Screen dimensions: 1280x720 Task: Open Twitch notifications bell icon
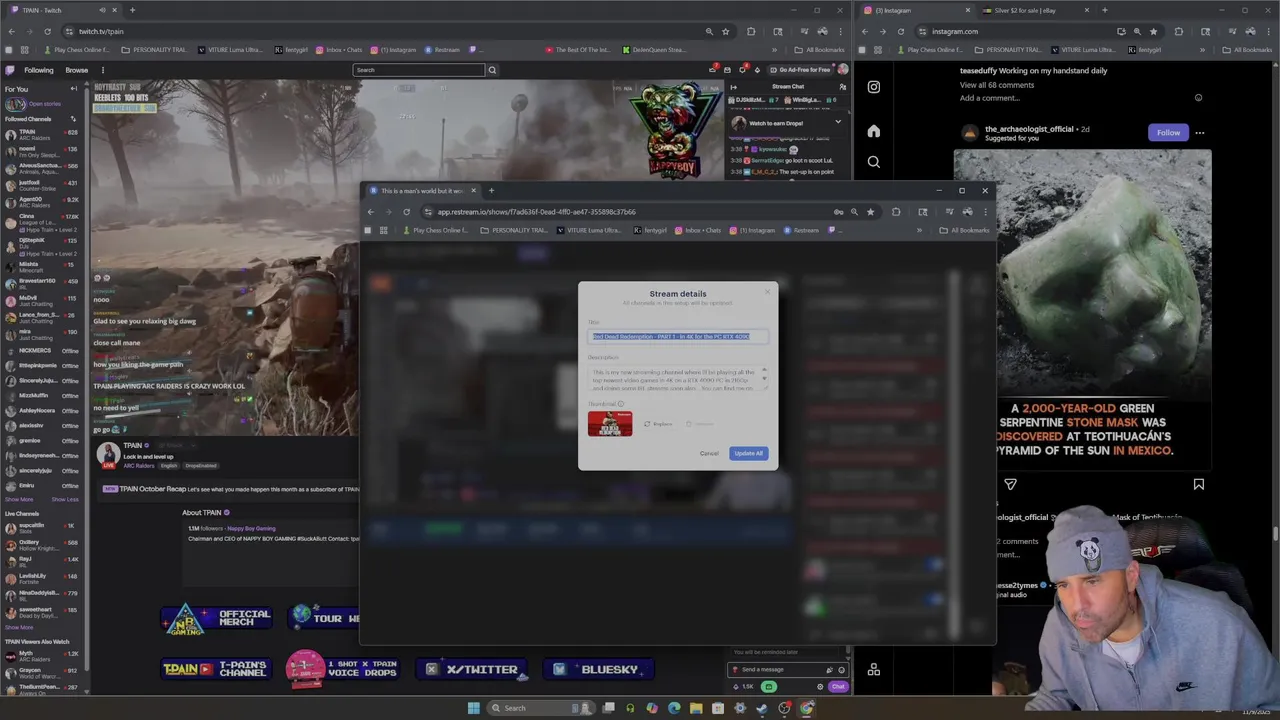(742, 70)
